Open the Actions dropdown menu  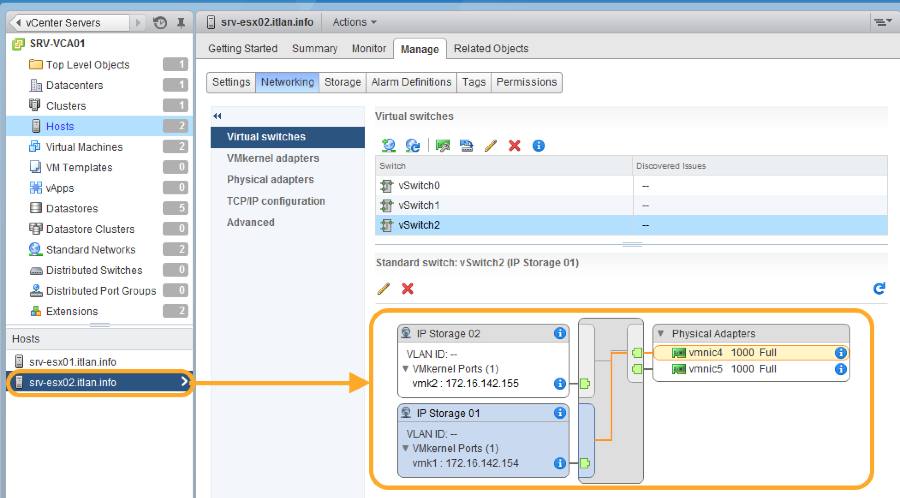(354, 22)
